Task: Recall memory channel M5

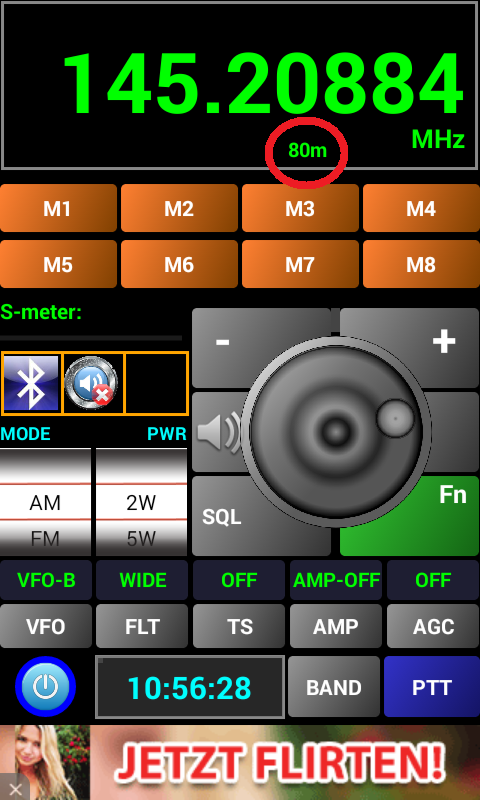Action: (58, 264)
